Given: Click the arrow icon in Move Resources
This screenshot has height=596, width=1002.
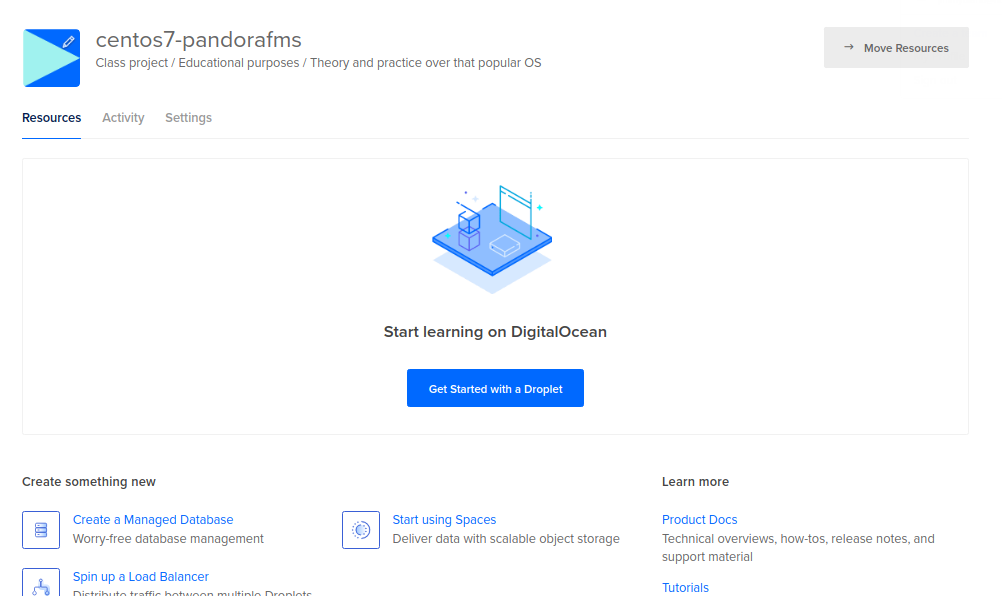Looking at the screenshot, I should point(849,47).
